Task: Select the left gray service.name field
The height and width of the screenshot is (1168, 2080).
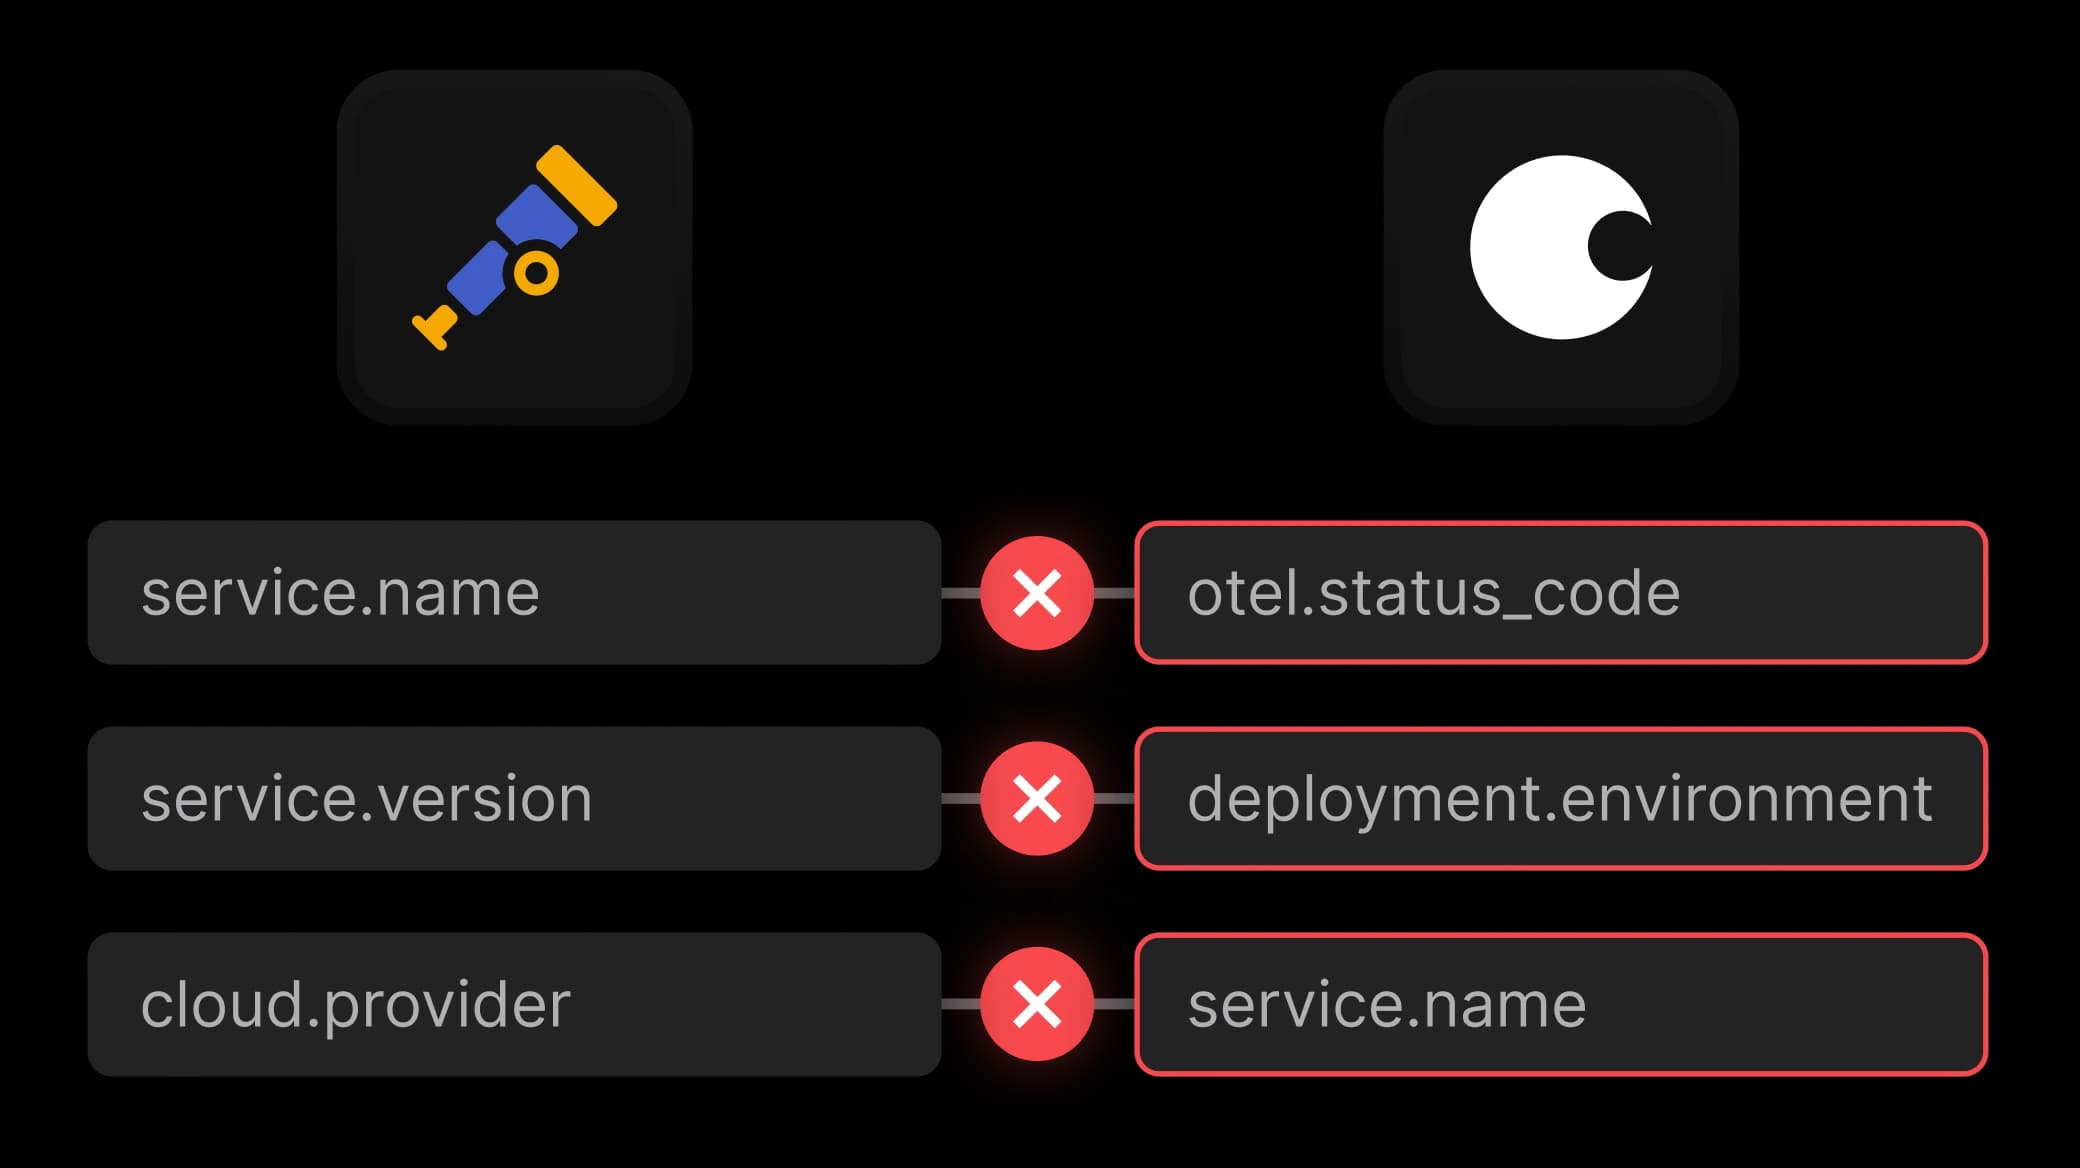Action: tap(514, 592)
